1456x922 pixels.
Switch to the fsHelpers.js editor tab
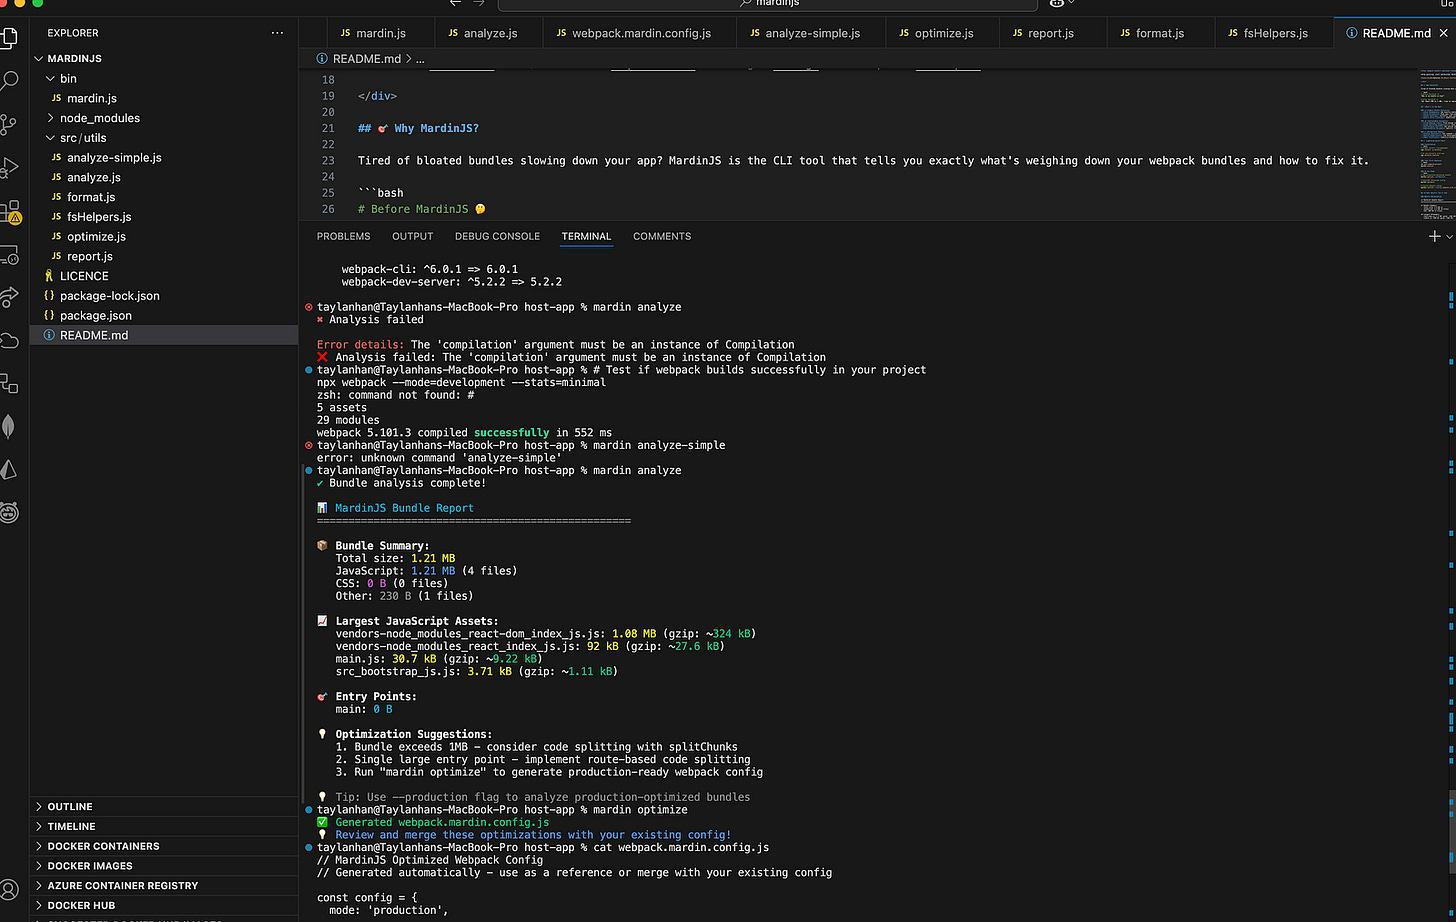click(x=1274, y=33)
